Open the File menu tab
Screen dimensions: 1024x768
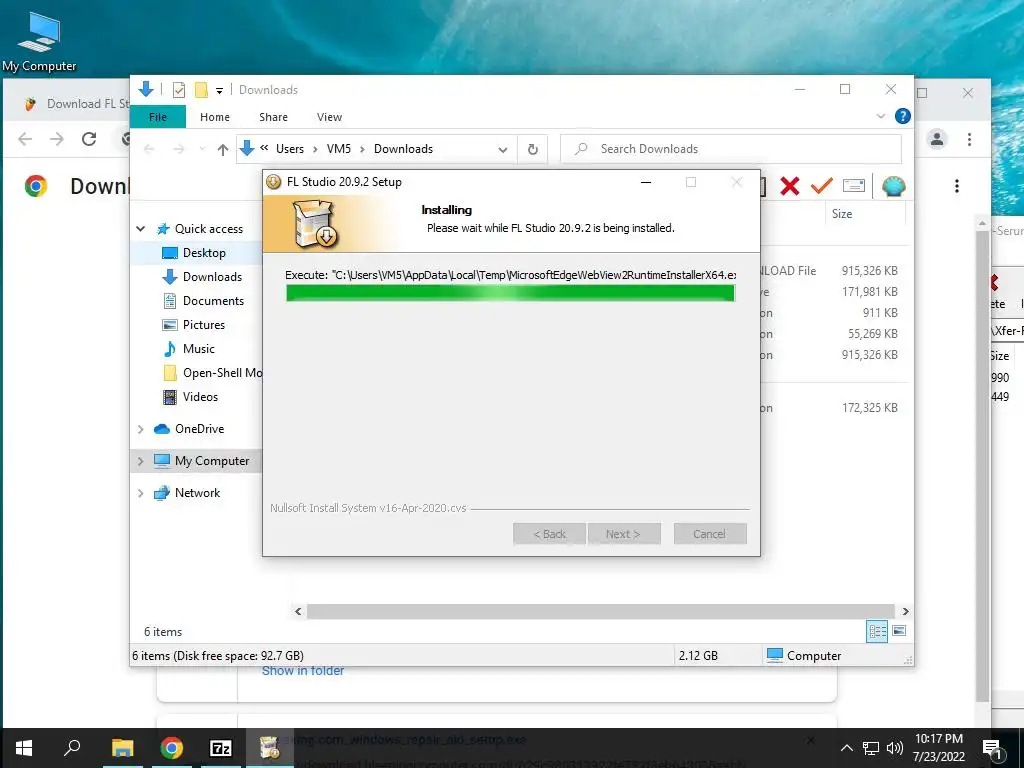click(x=158, y=117)
